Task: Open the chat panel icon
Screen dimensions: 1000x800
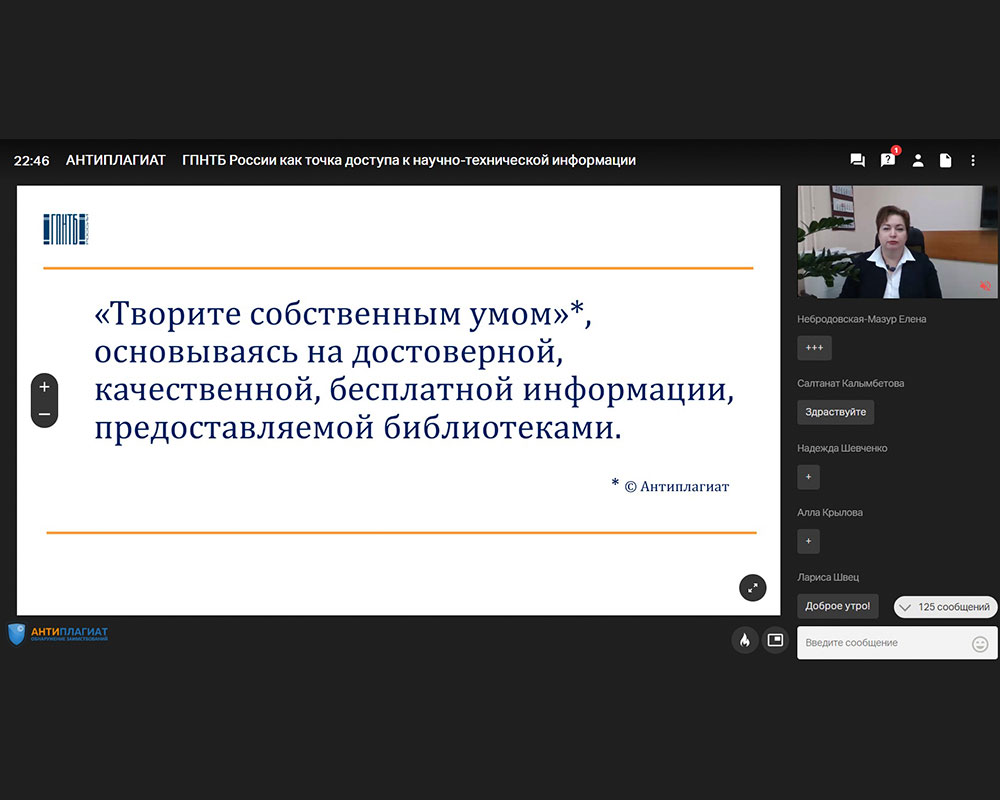Action: click(857, 161)
